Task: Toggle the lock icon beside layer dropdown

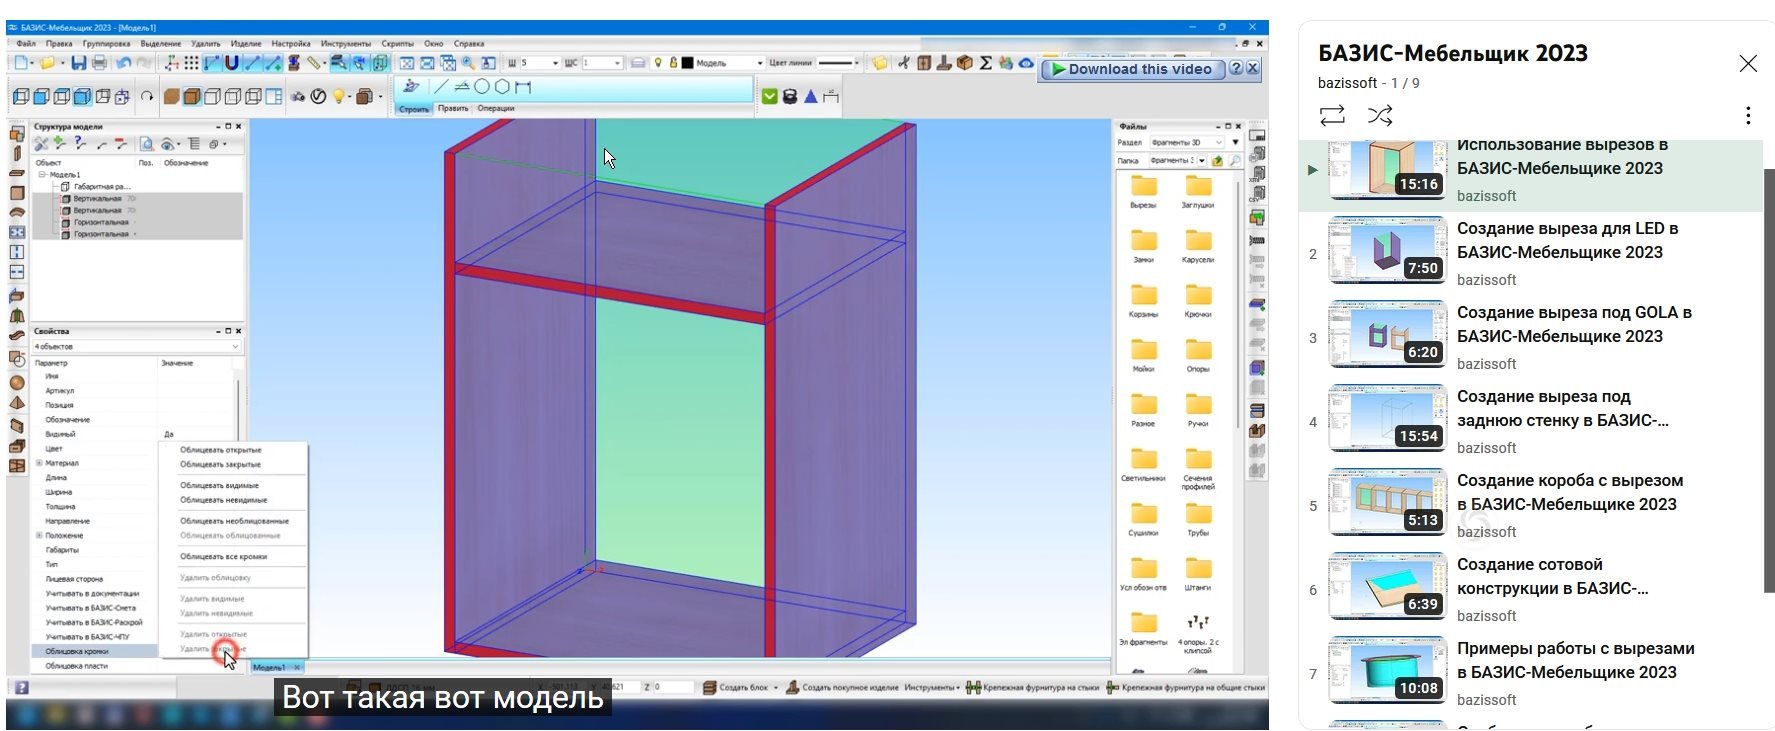Action: point(673,63)
